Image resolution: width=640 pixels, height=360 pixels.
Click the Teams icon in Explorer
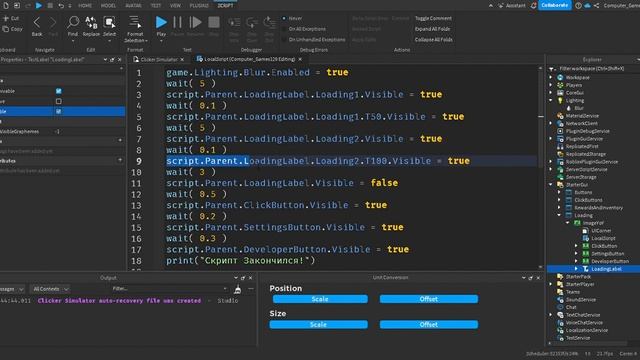560,292
